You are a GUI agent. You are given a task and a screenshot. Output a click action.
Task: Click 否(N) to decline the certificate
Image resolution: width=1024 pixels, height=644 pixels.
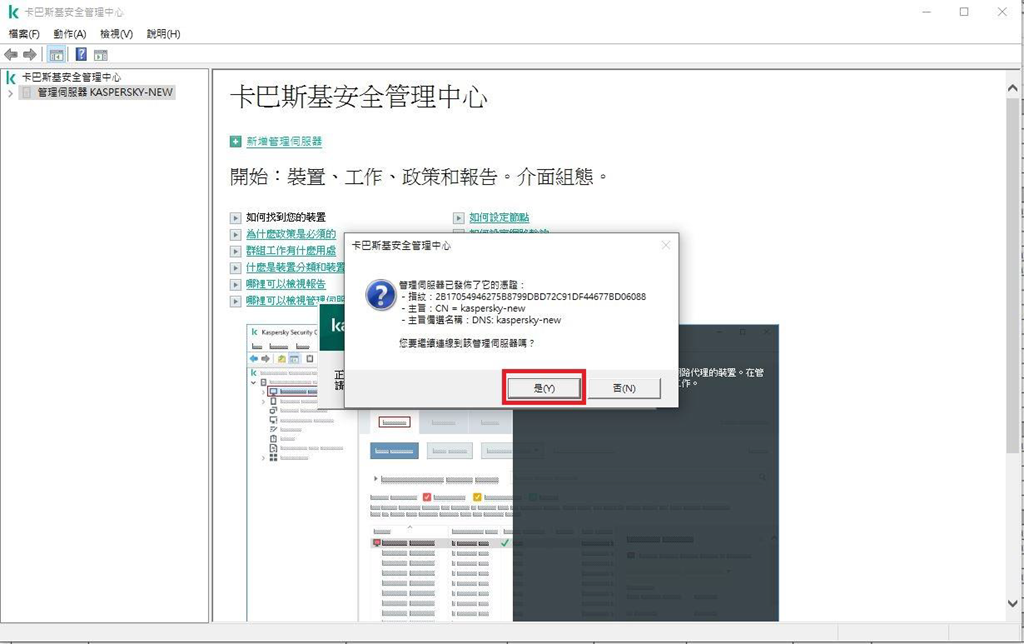coord(623,388)
